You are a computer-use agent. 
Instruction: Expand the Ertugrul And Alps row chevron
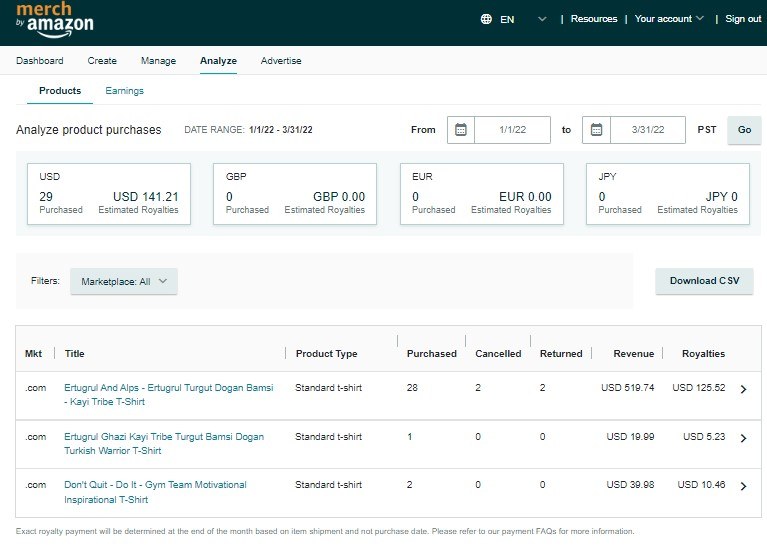point(744,389)
